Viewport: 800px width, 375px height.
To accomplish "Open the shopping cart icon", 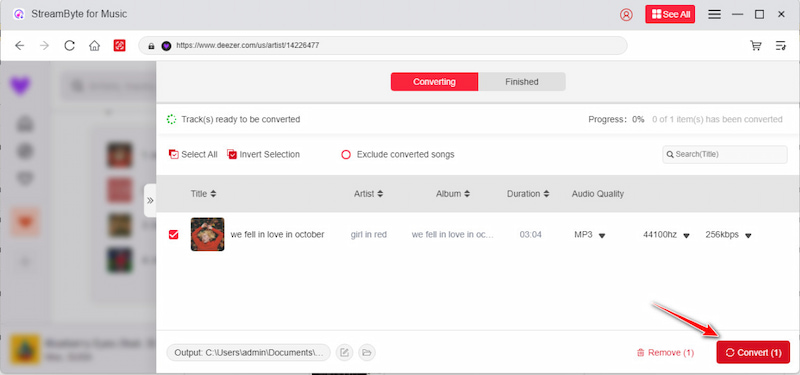I will click(756, 45).
